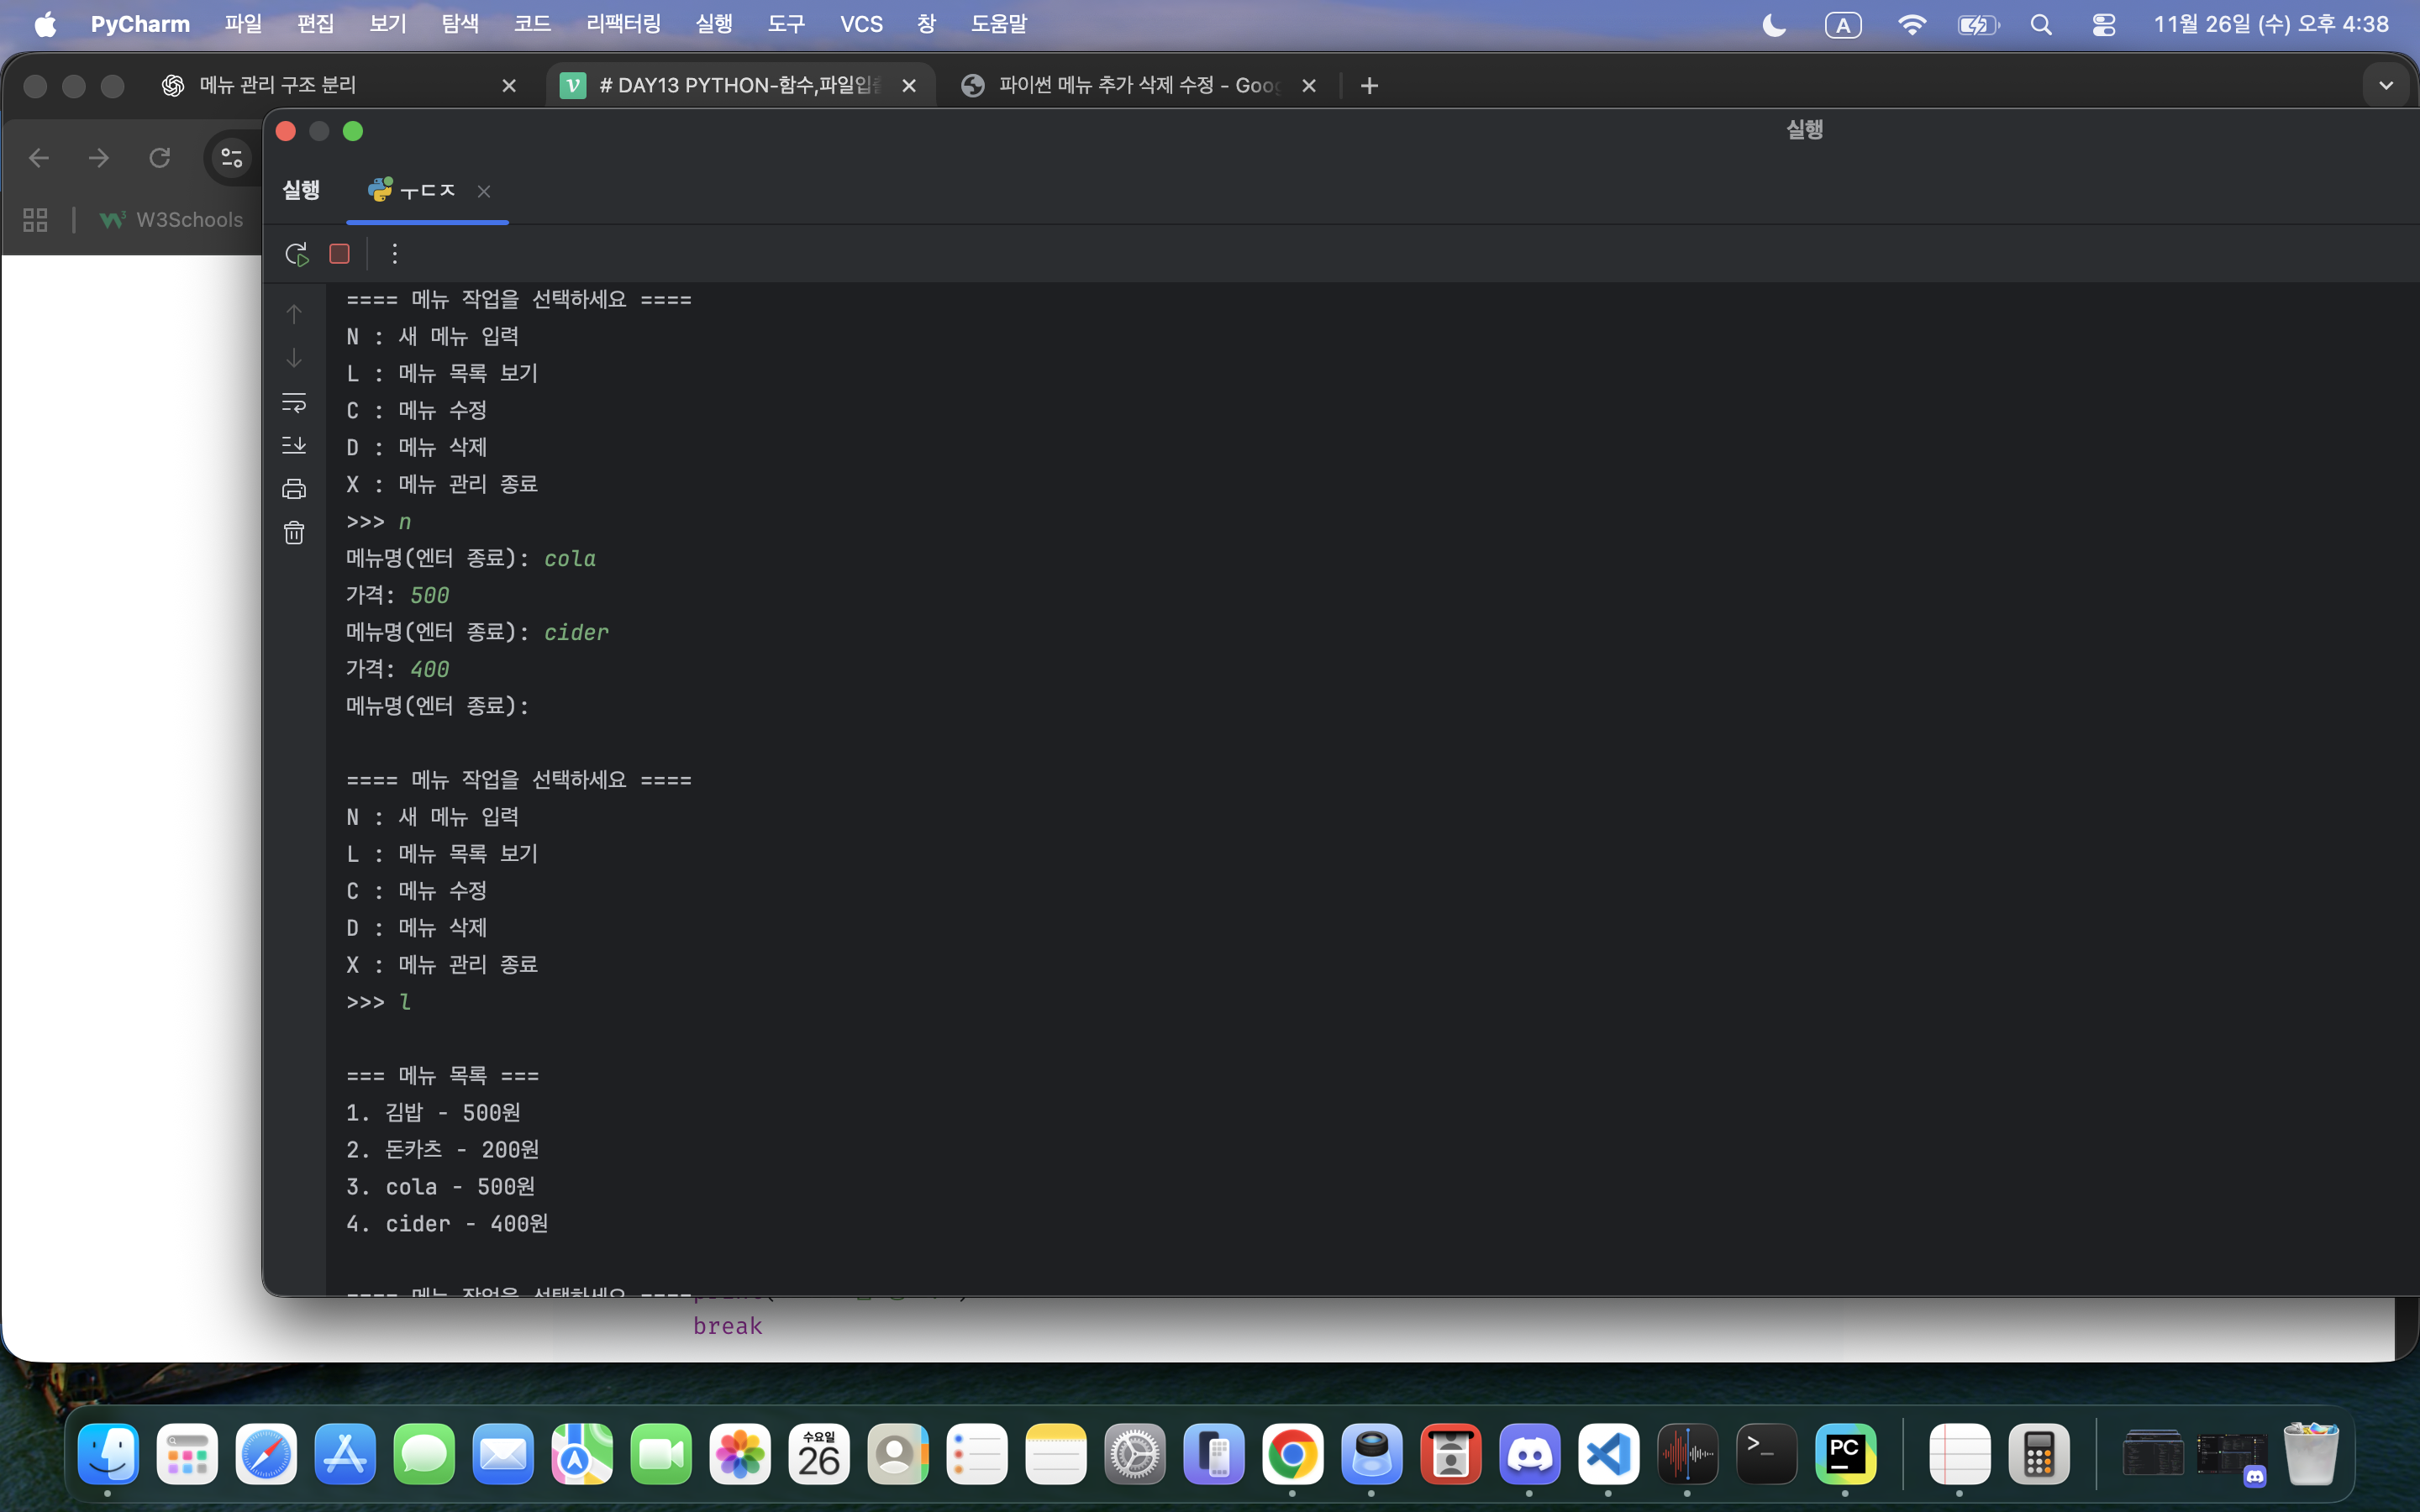
Task: Toggle scroll to end of output
Action: pyautogui.click(x=294, y=445)
